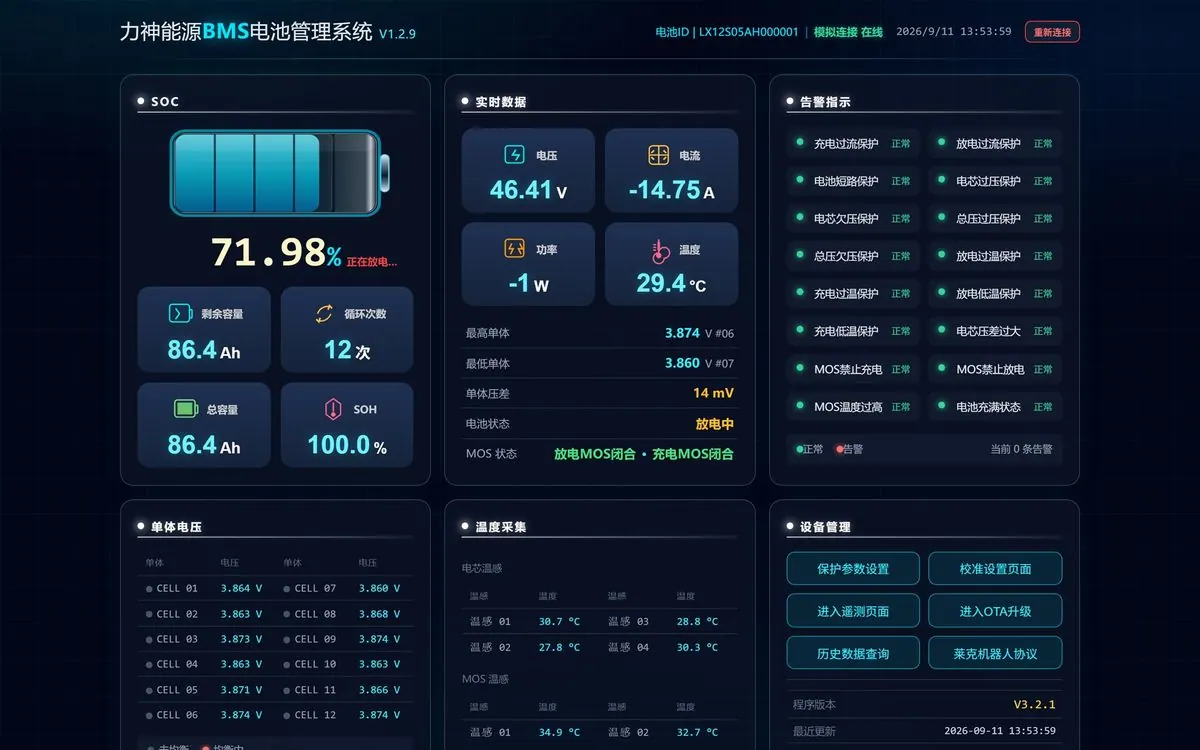Click the MOS禁止放电 status indicator dot
Viewport: 1200px width, 750px height.
[x=941, y=368]
